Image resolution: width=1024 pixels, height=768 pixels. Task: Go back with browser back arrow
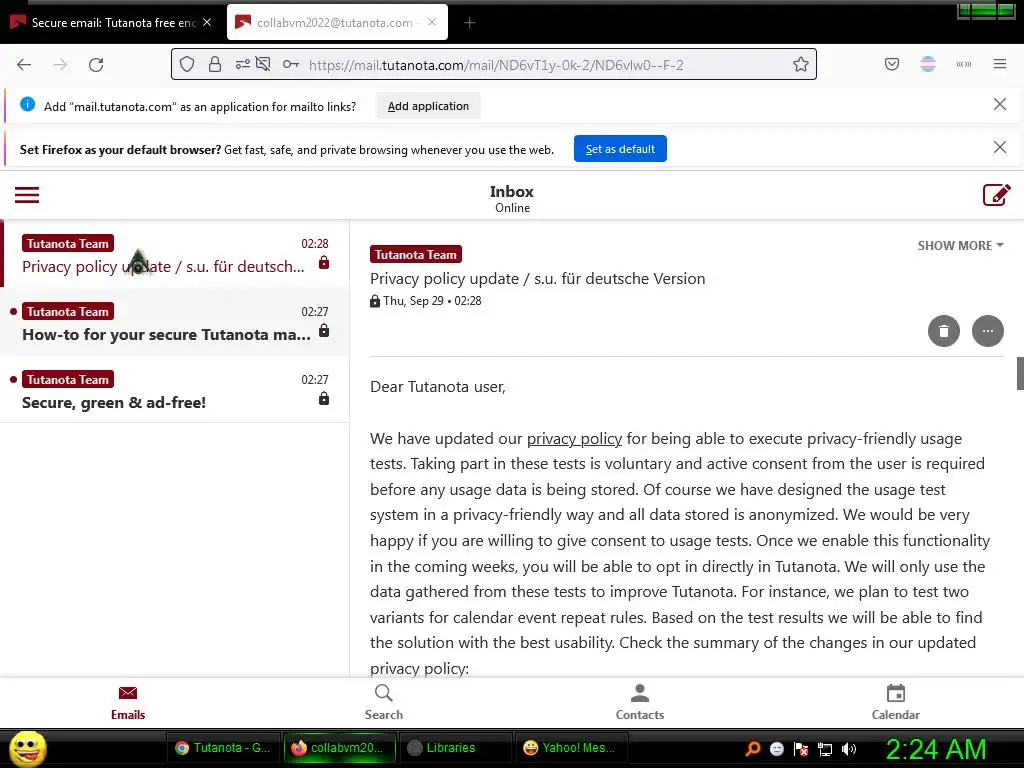(x=24, y=65)
